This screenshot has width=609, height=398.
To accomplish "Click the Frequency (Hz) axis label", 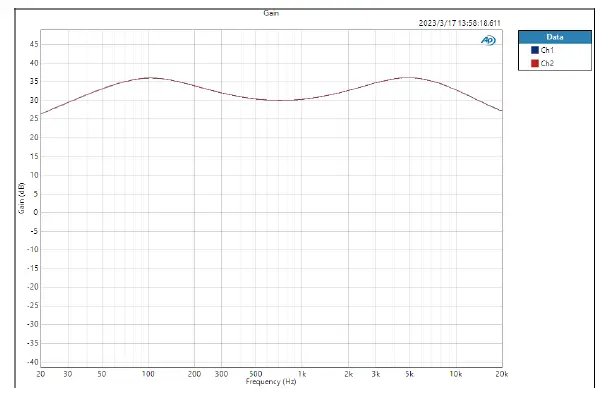I will tap(271, 381).
